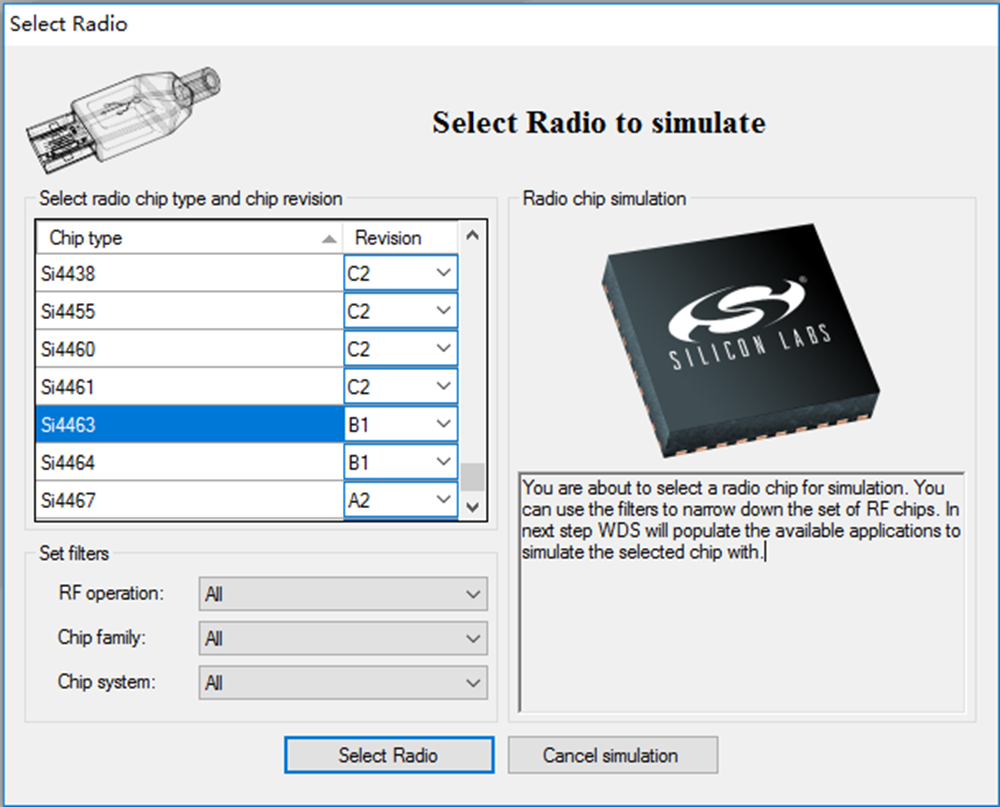The height and width of the screenshot is (807, 1000).
Task: Expand the Si4438 revision combo box
Action: [x=444, y=273]
